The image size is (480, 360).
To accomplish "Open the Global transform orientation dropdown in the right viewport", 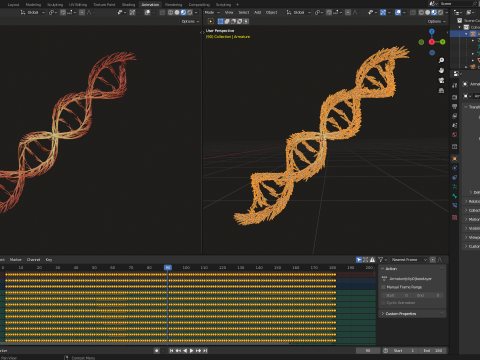I will pyautogui.click(x=299, y=12).
